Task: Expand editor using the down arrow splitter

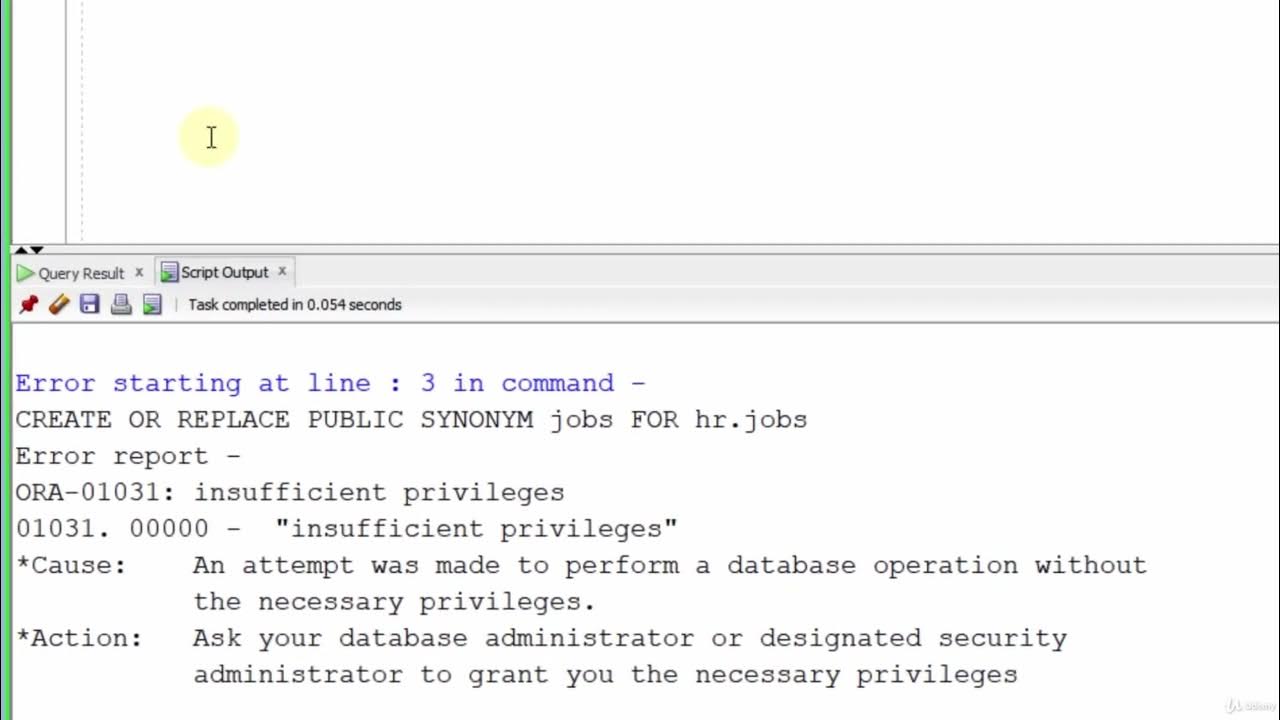Action: [37, 250]
